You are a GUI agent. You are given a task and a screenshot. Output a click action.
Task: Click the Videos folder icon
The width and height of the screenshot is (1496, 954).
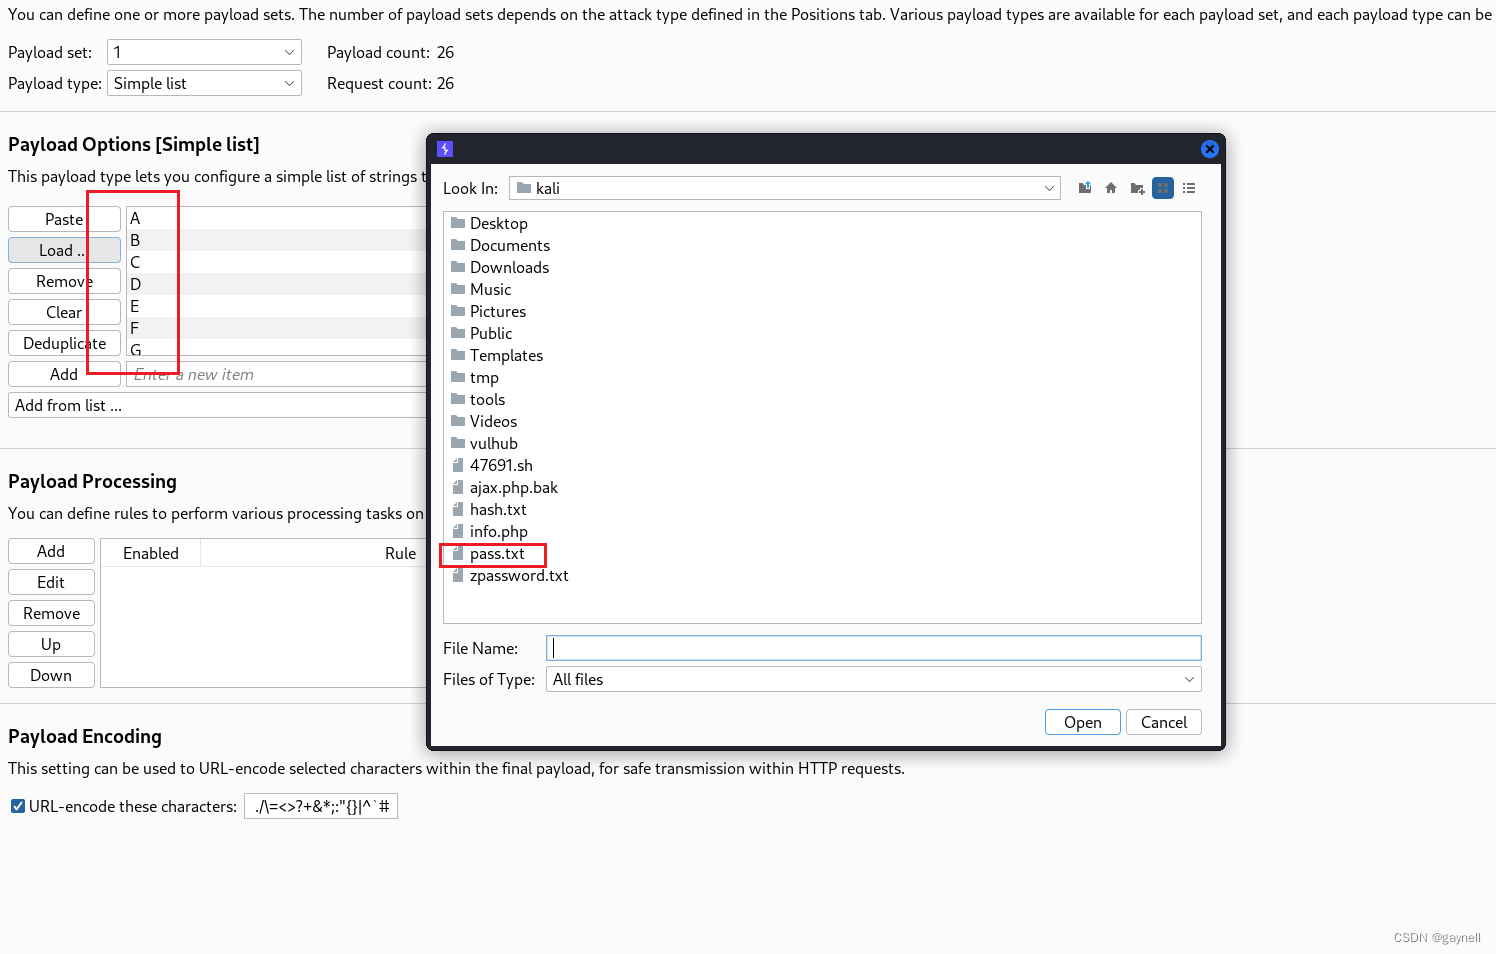(458, 421)
